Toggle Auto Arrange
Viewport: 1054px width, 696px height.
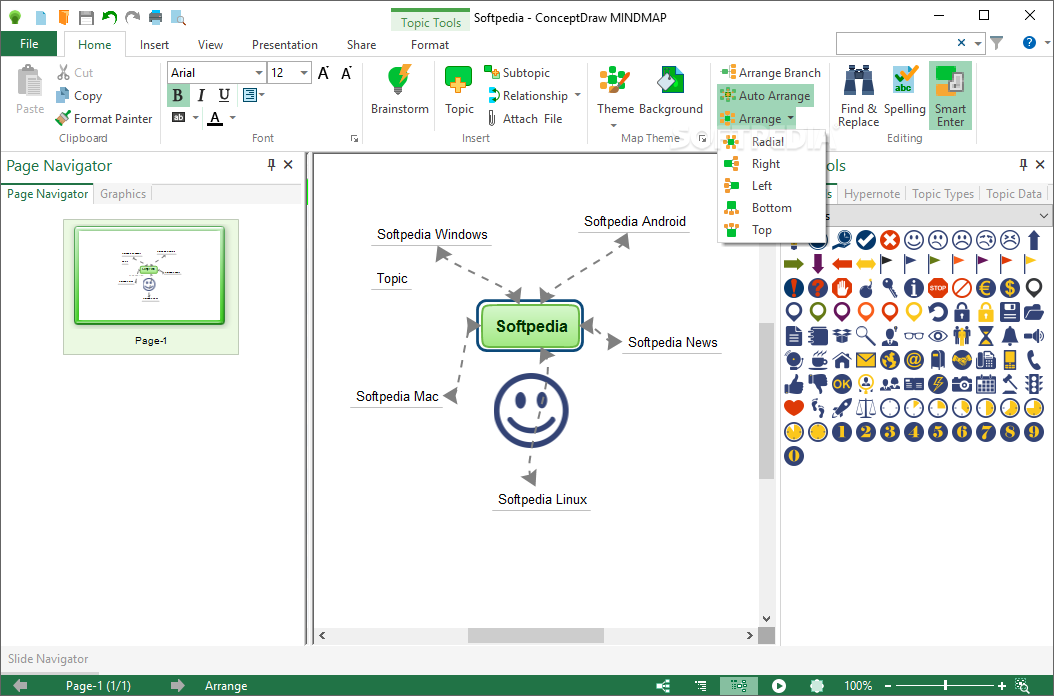point(765,95)
